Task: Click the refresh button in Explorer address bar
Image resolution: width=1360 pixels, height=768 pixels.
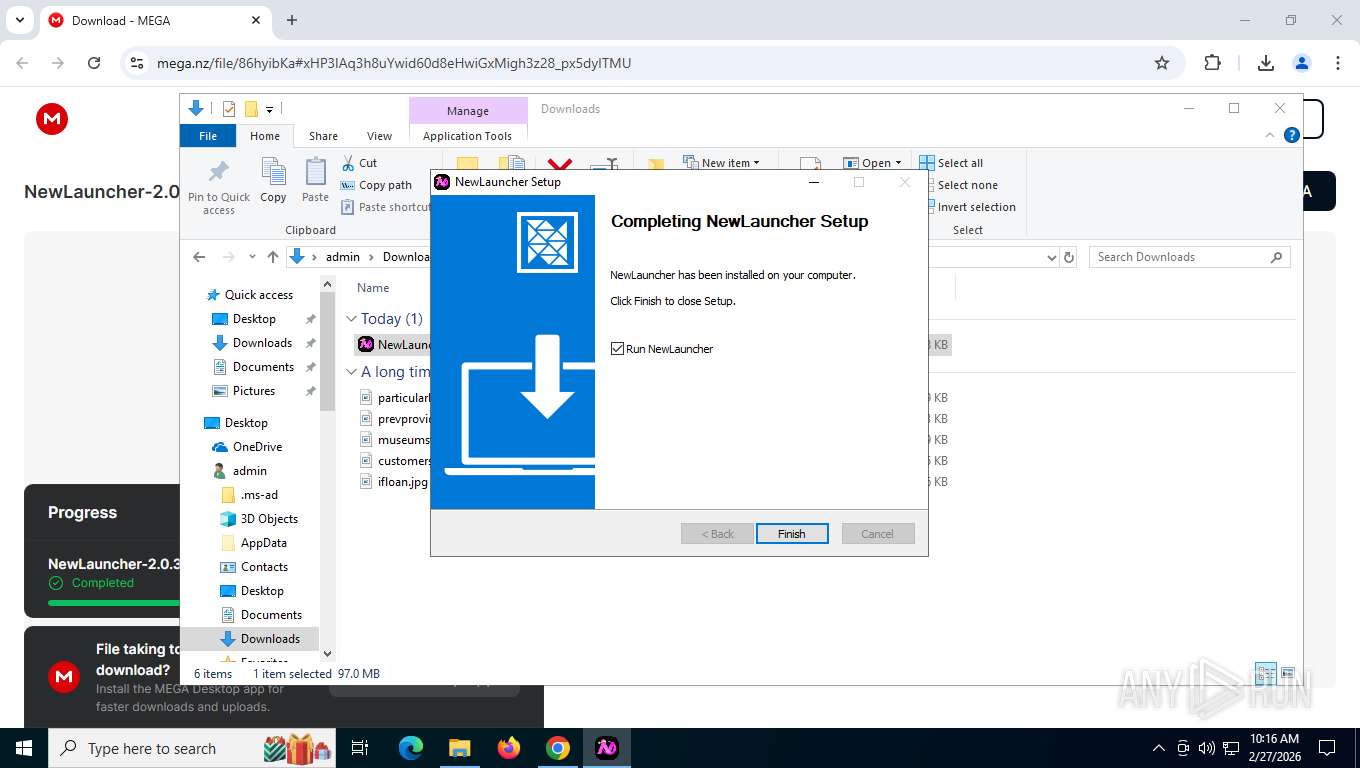Action: [1069, 257]
